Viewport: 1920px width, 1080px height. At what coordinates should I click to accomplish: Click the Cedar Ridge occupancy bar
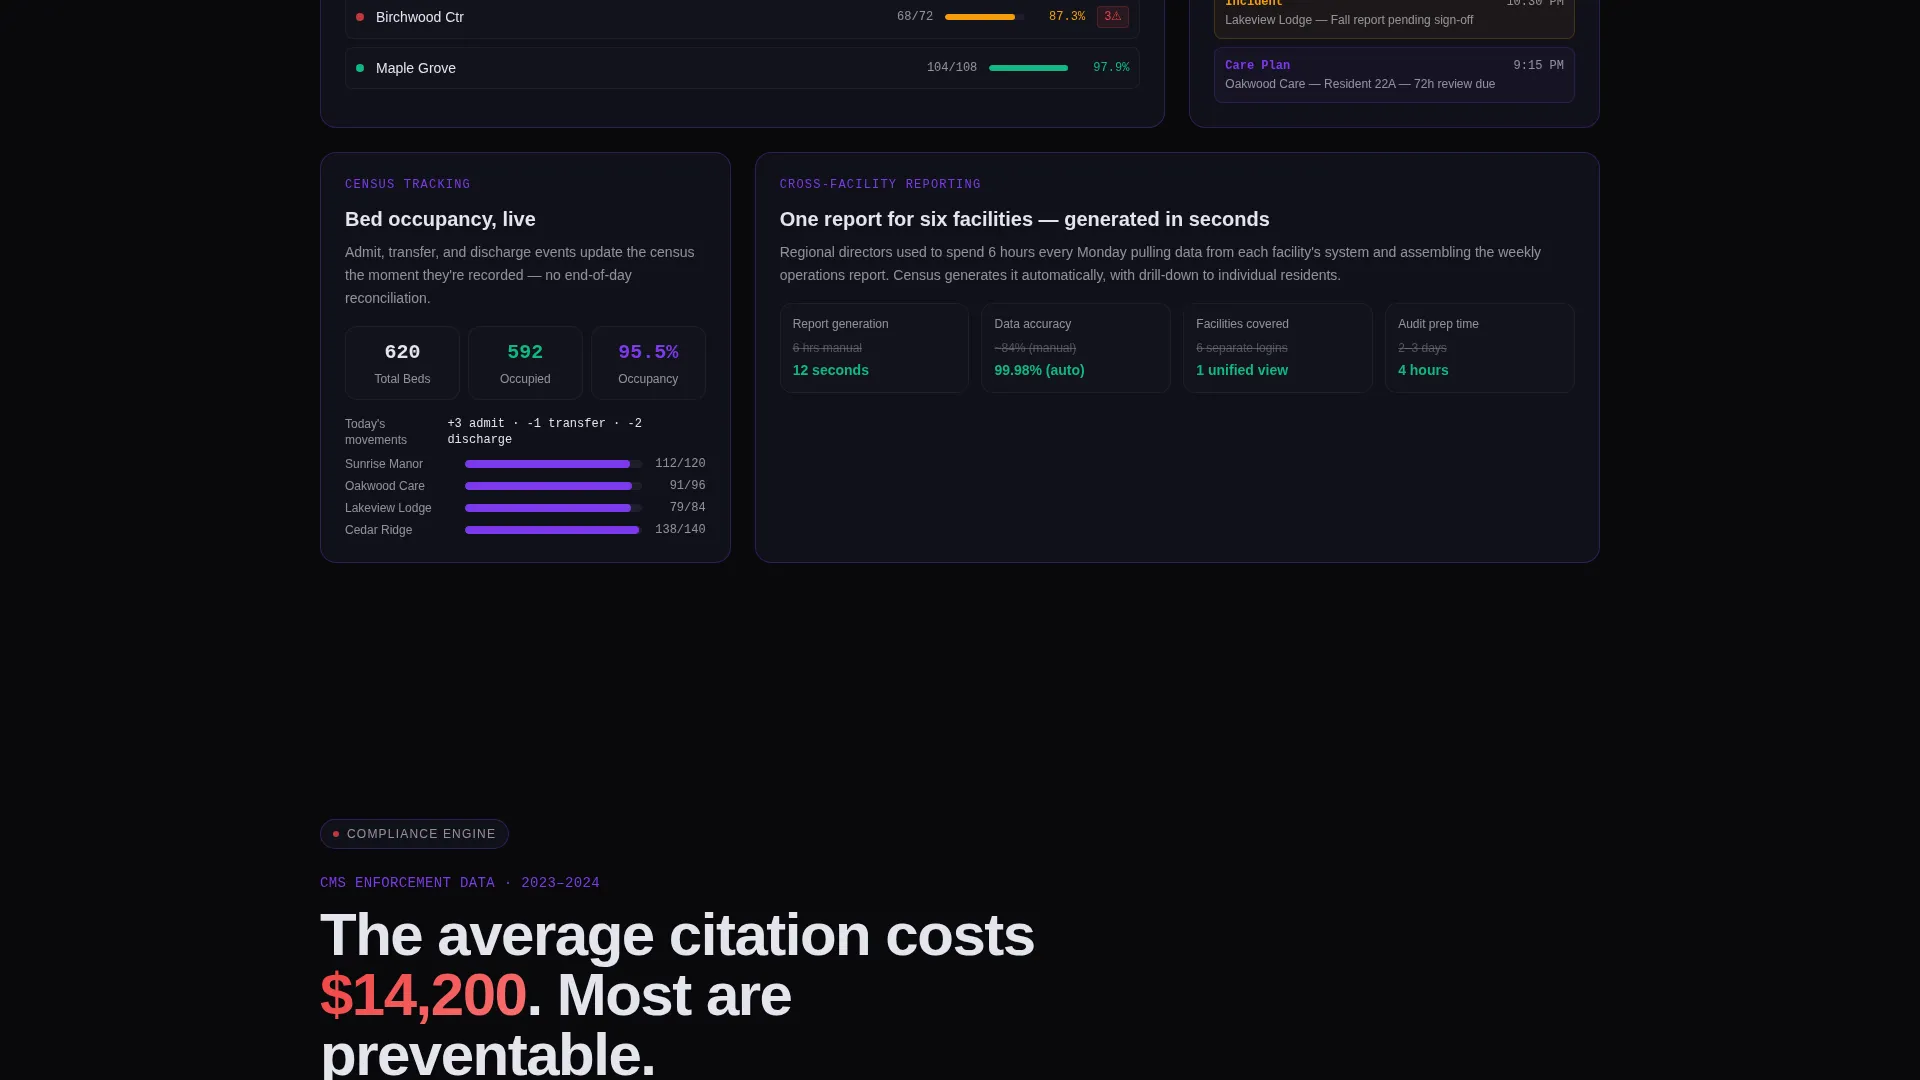[x=553, y=530]
